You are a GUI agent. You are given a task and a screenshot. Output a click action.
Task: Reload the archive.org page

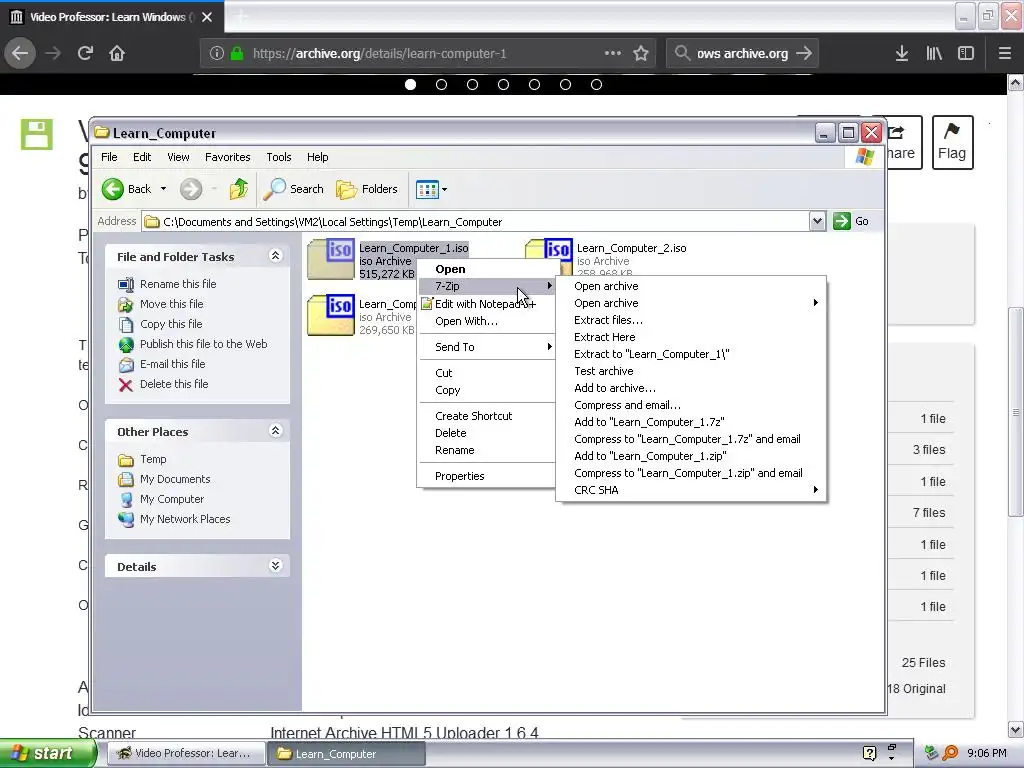tap(85, 54)
